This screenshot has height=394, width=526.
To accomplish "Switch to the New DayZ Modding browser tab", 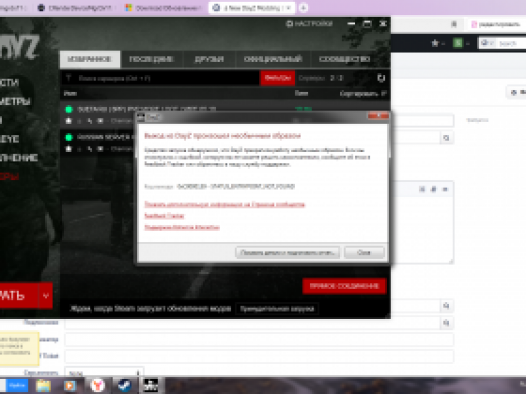I will (x=252, y=8).
